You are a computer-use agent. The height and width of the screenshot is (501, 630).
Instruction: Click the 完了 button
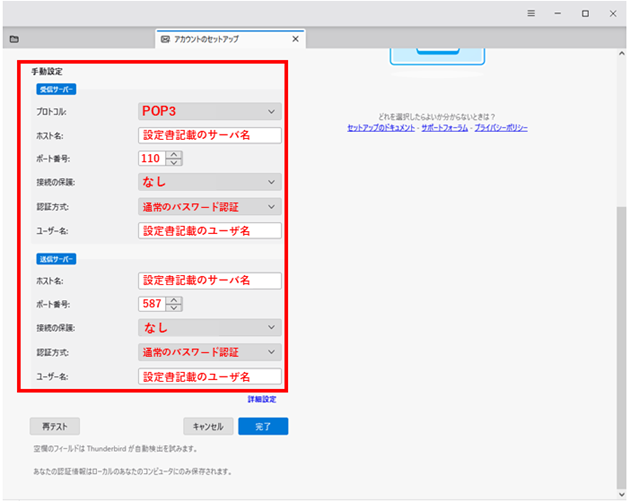(263, 425)
